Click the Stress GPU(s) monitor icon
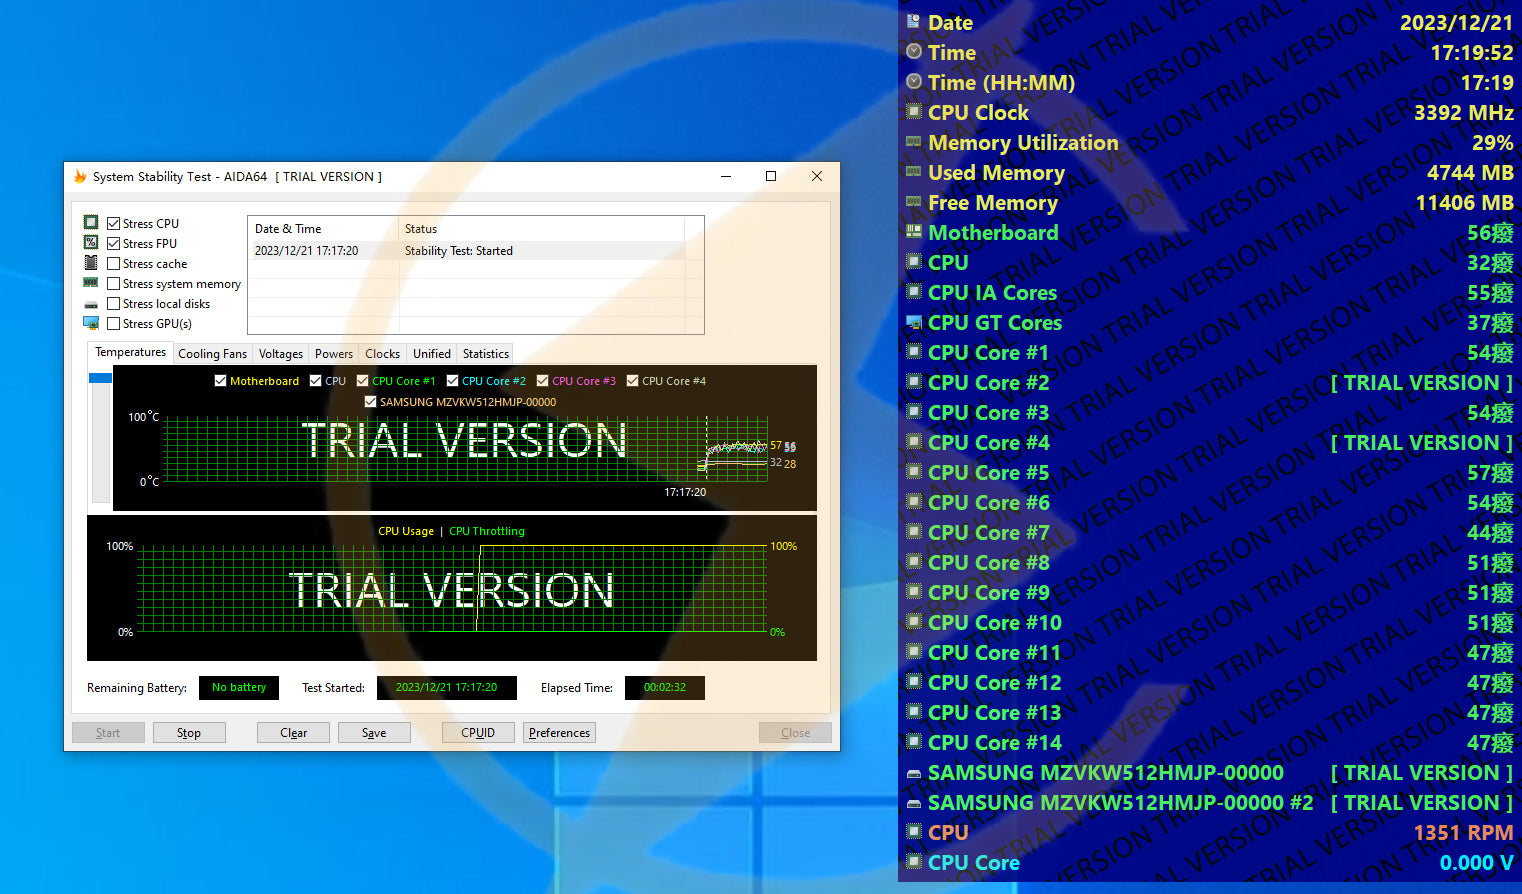Image resolution: width=1522 pixels, height=894 pixels. pos(91,323)
